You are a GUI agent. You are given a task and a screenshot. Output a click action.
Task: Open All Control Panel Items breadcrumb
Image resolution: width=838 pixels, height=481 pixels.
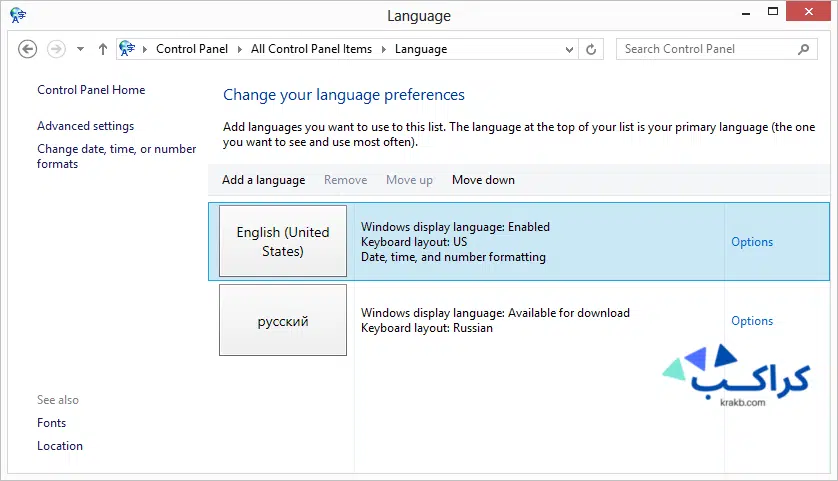coord(311,49)
